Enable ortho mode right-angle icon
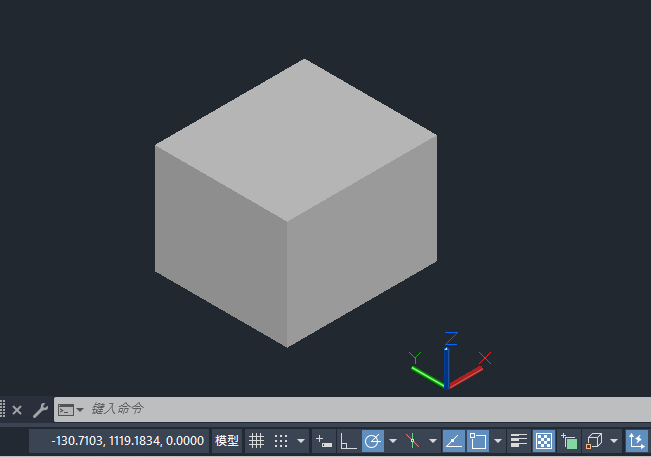The image size is (651, 457). 348,441
